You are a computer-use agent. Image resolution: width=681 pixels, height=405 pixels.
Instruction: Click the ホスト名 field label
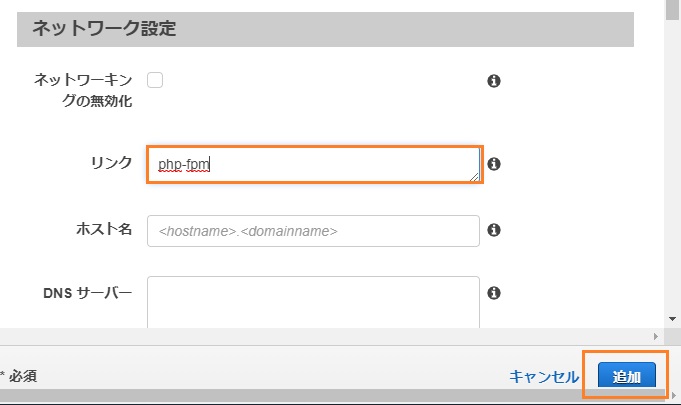(104, 229)
